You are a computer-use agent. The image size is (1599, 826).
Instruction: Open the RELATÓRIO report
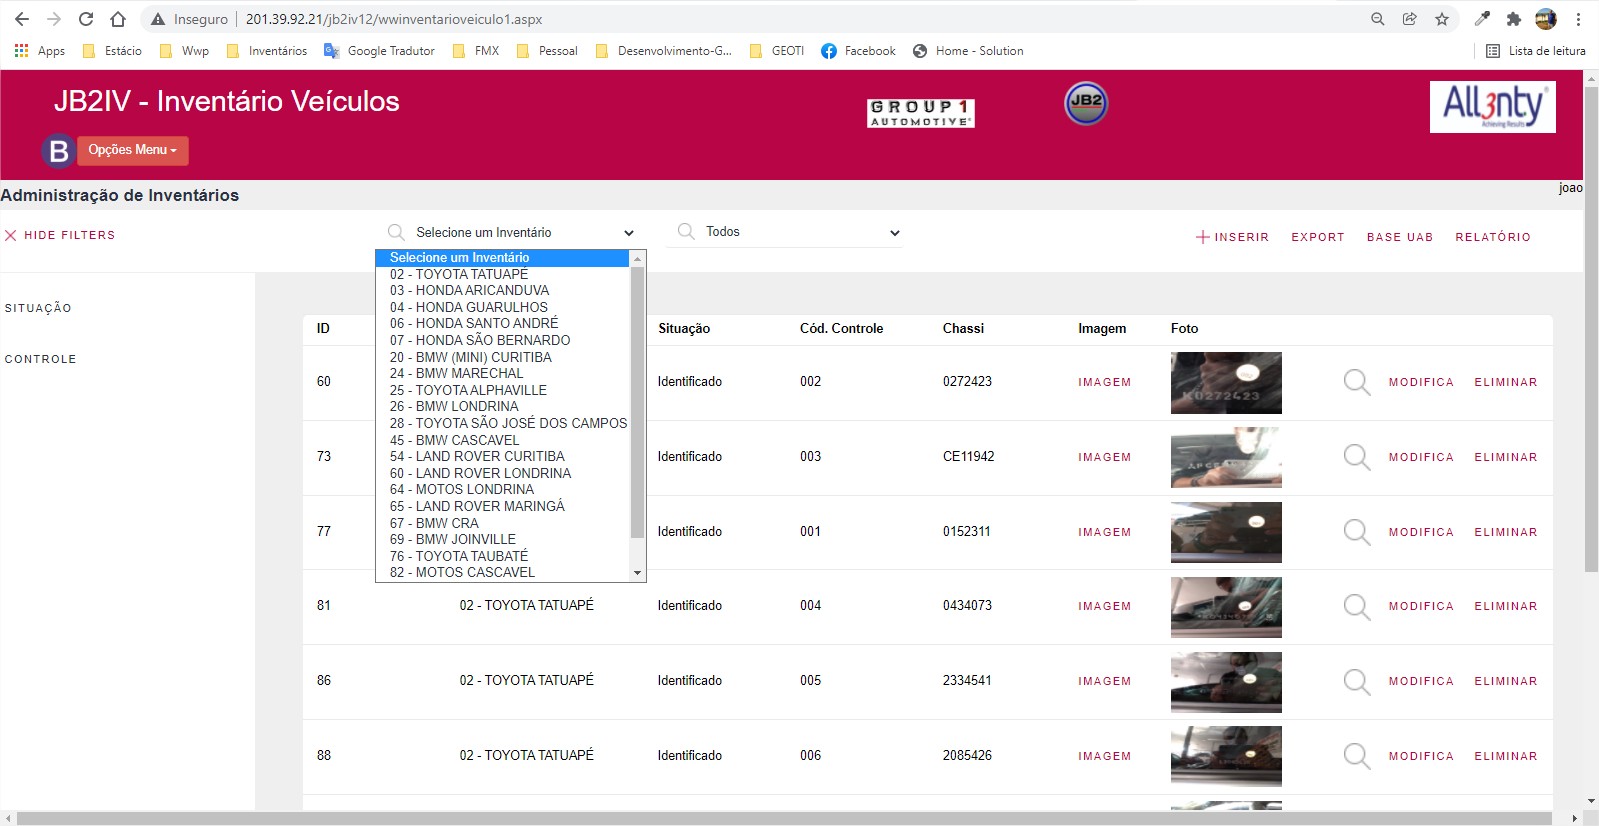(1493, 237)
